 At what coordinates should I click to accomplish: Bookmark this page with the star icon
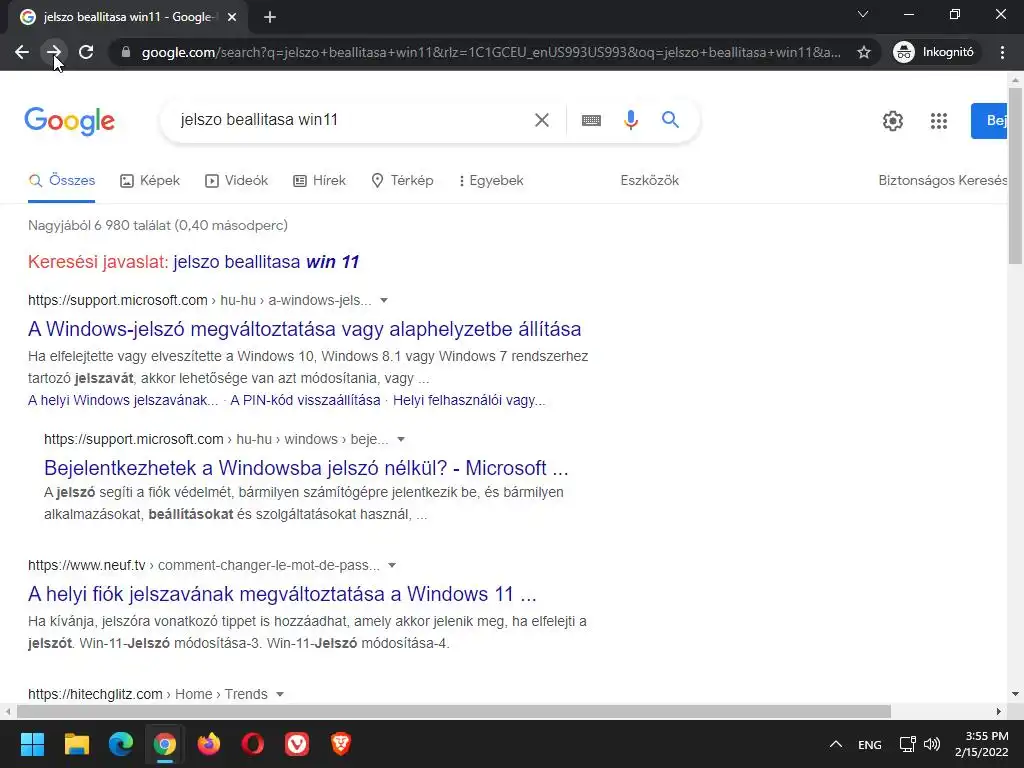[863, 52]
